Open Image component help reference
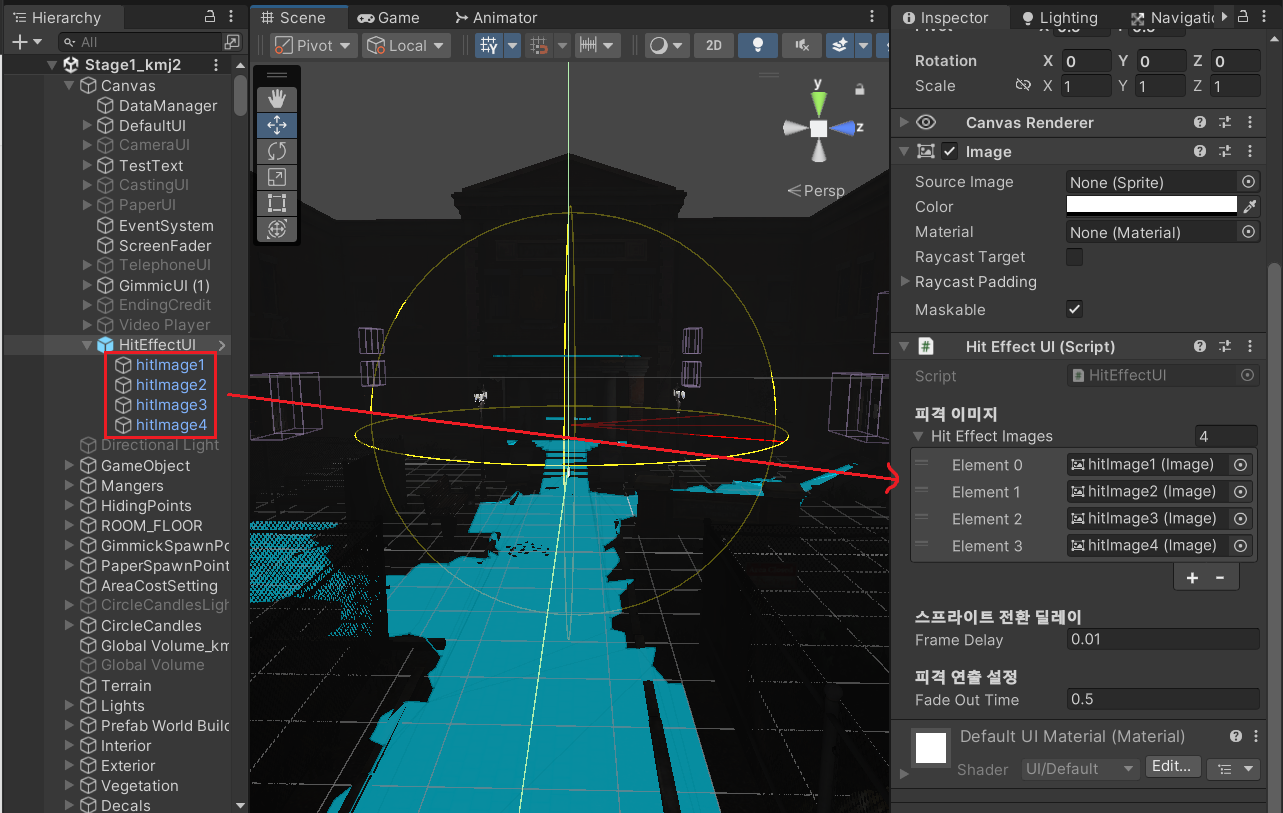The image size is (1283, 813). pyautogui.click(x=1200, y=152)
